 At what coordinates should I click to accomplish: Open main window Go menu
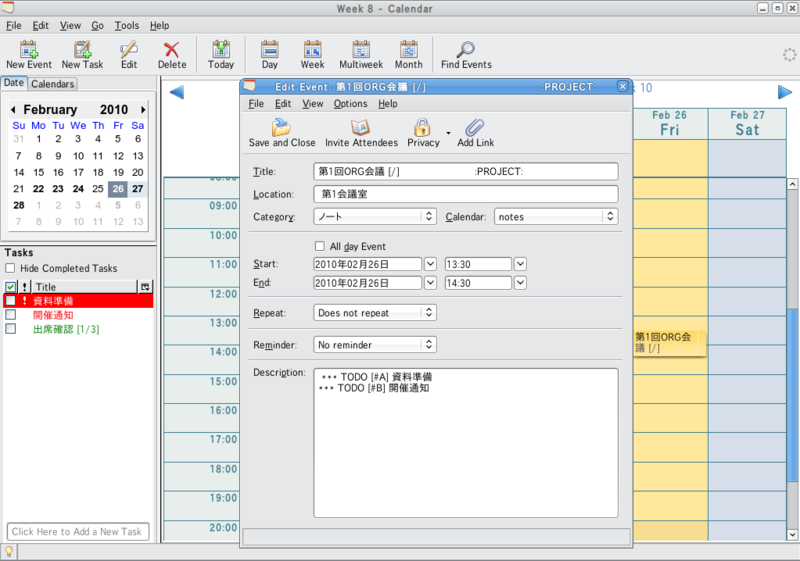(x=97, y=26)
